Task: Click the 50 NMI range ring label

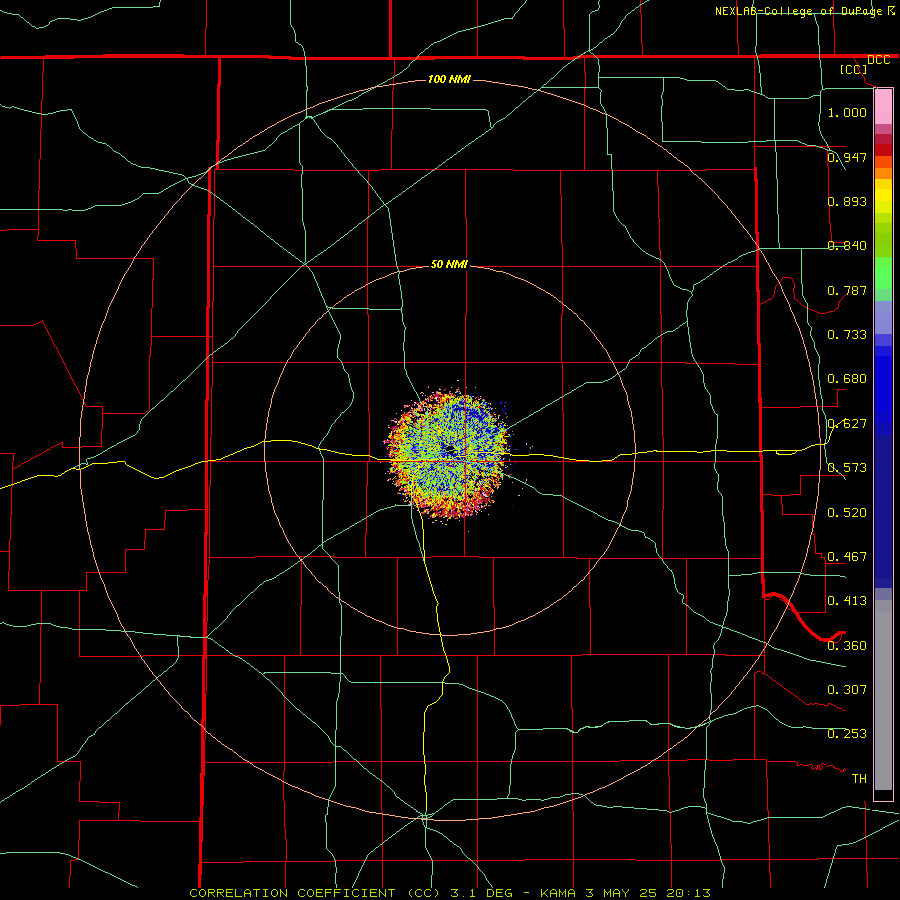Action: [449, 265]
